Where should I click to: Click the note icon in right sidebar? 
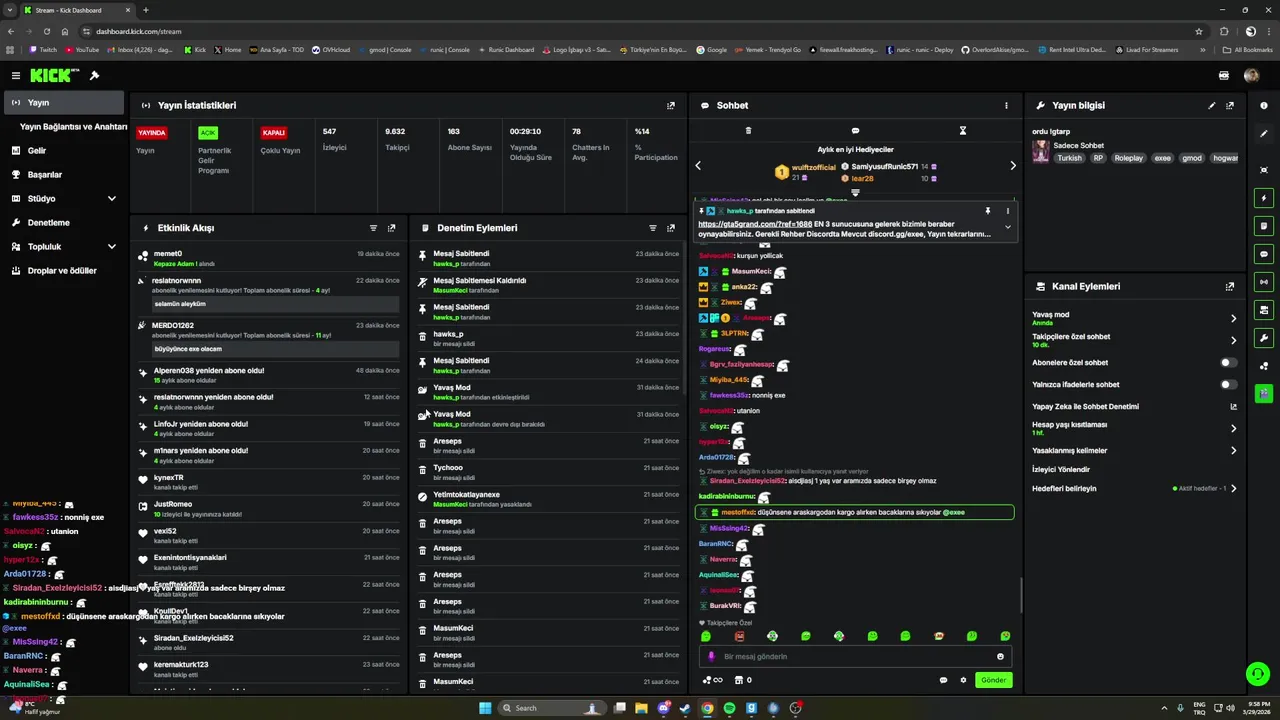tap(1264, 226)
